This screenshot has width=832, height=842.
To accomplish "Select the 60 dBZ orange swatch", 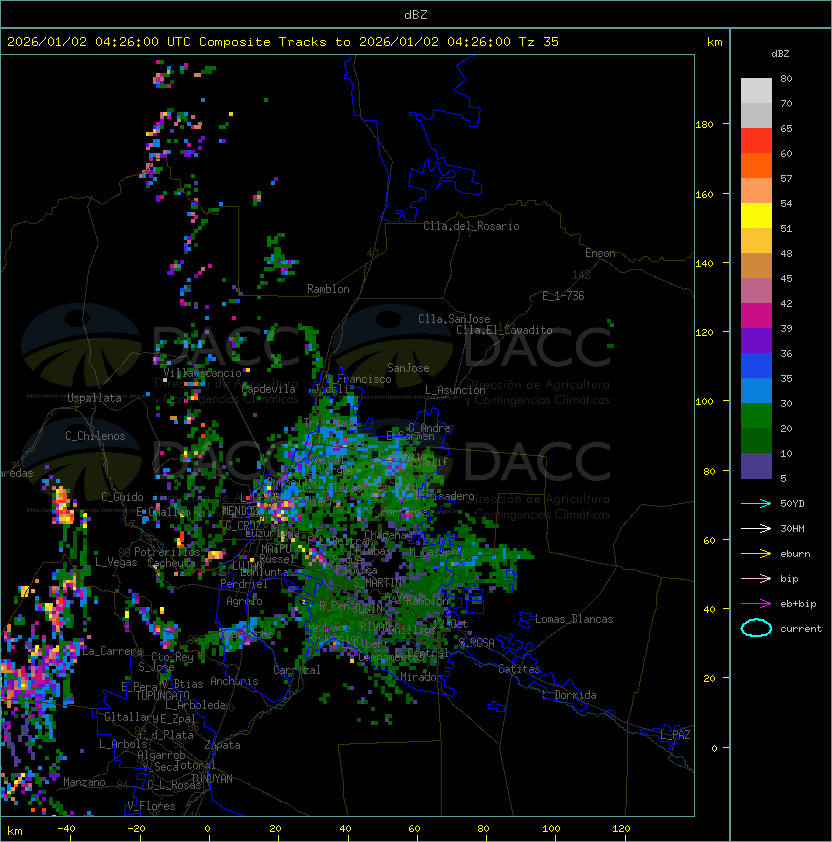I will coord(756,165).
